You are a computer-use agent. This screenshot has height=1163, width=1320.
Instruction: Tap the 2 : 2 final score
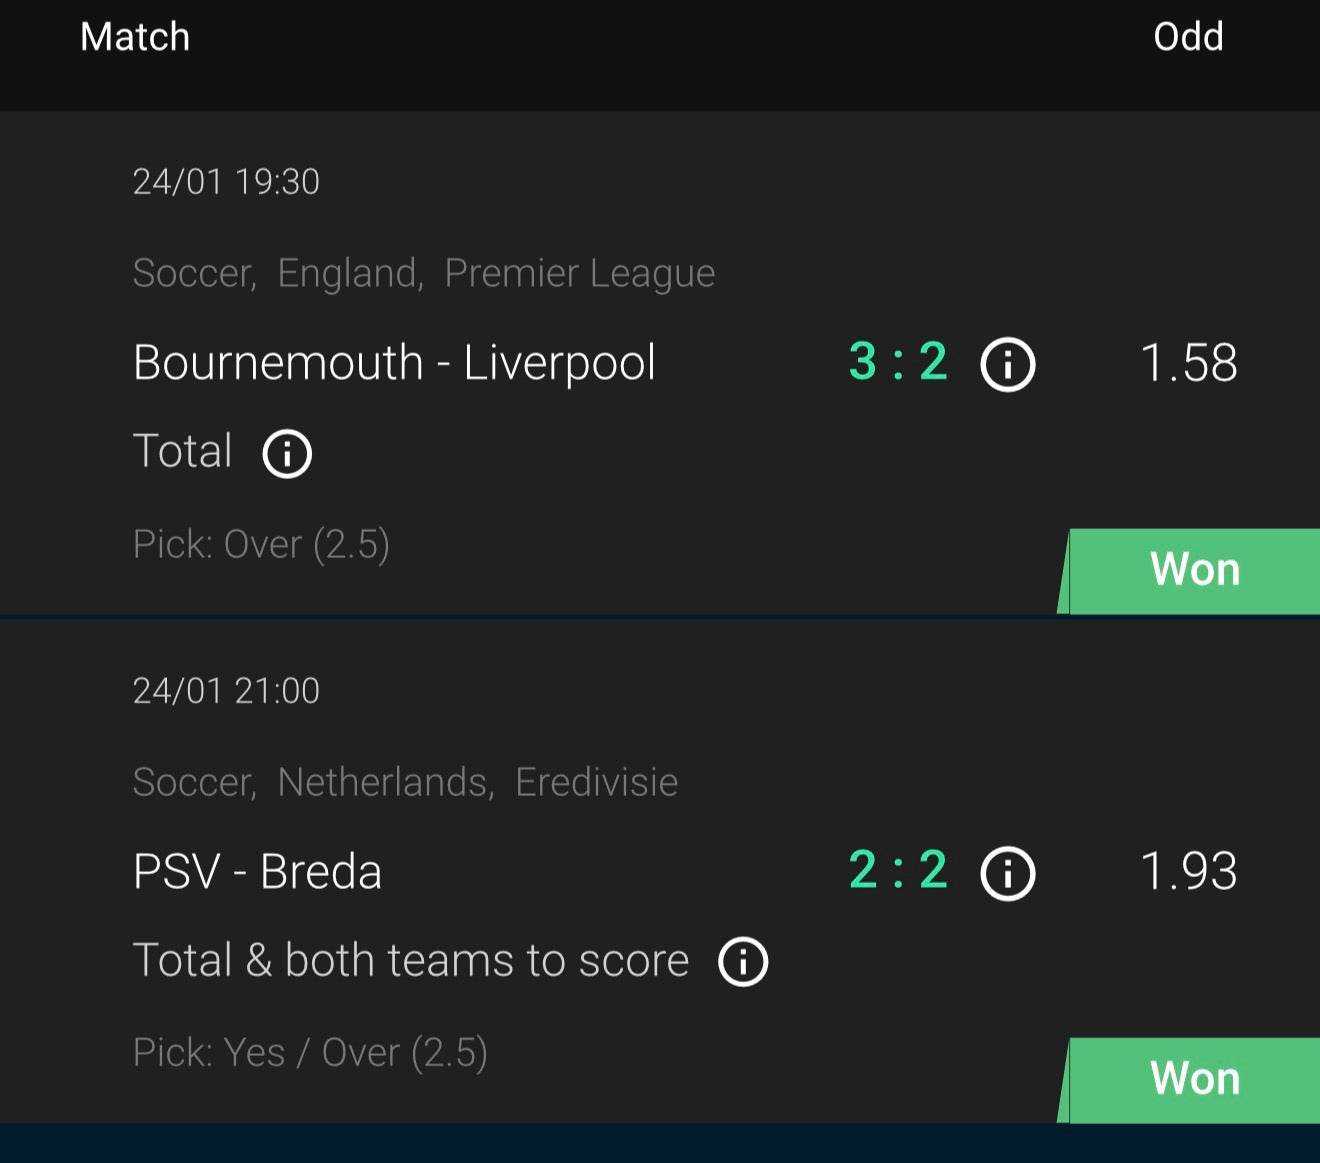tap(898, 870)
